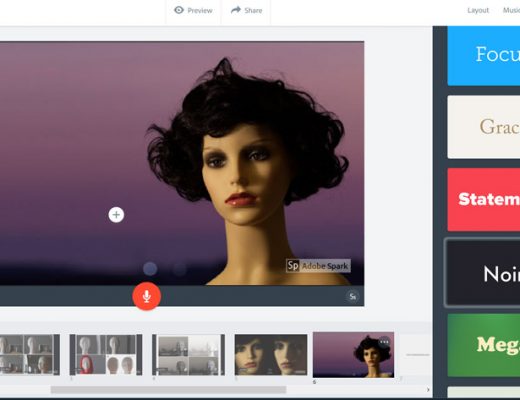Screen dimensions: 520x400
Task: Click the white plus add-content button
Action: pyautogui.click(x=116, y=215)
